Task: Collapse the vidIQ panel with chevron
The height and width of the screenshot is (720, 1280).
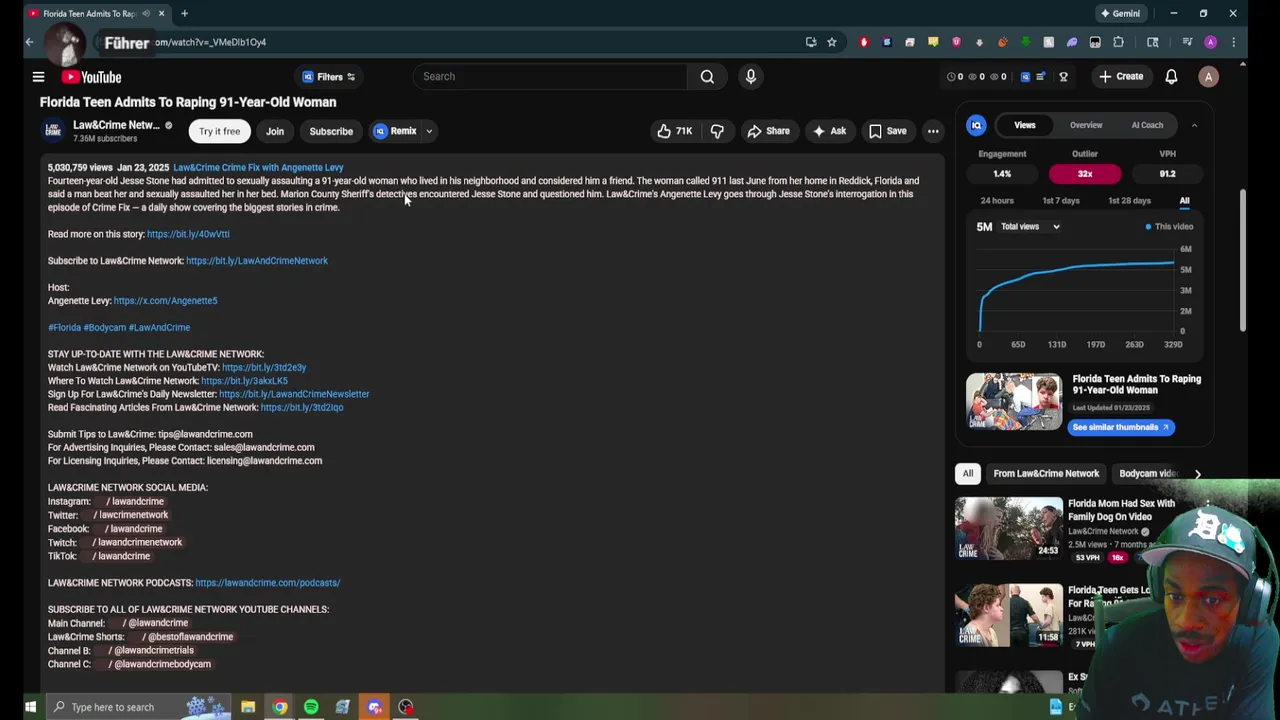Action: [1194, 125]
